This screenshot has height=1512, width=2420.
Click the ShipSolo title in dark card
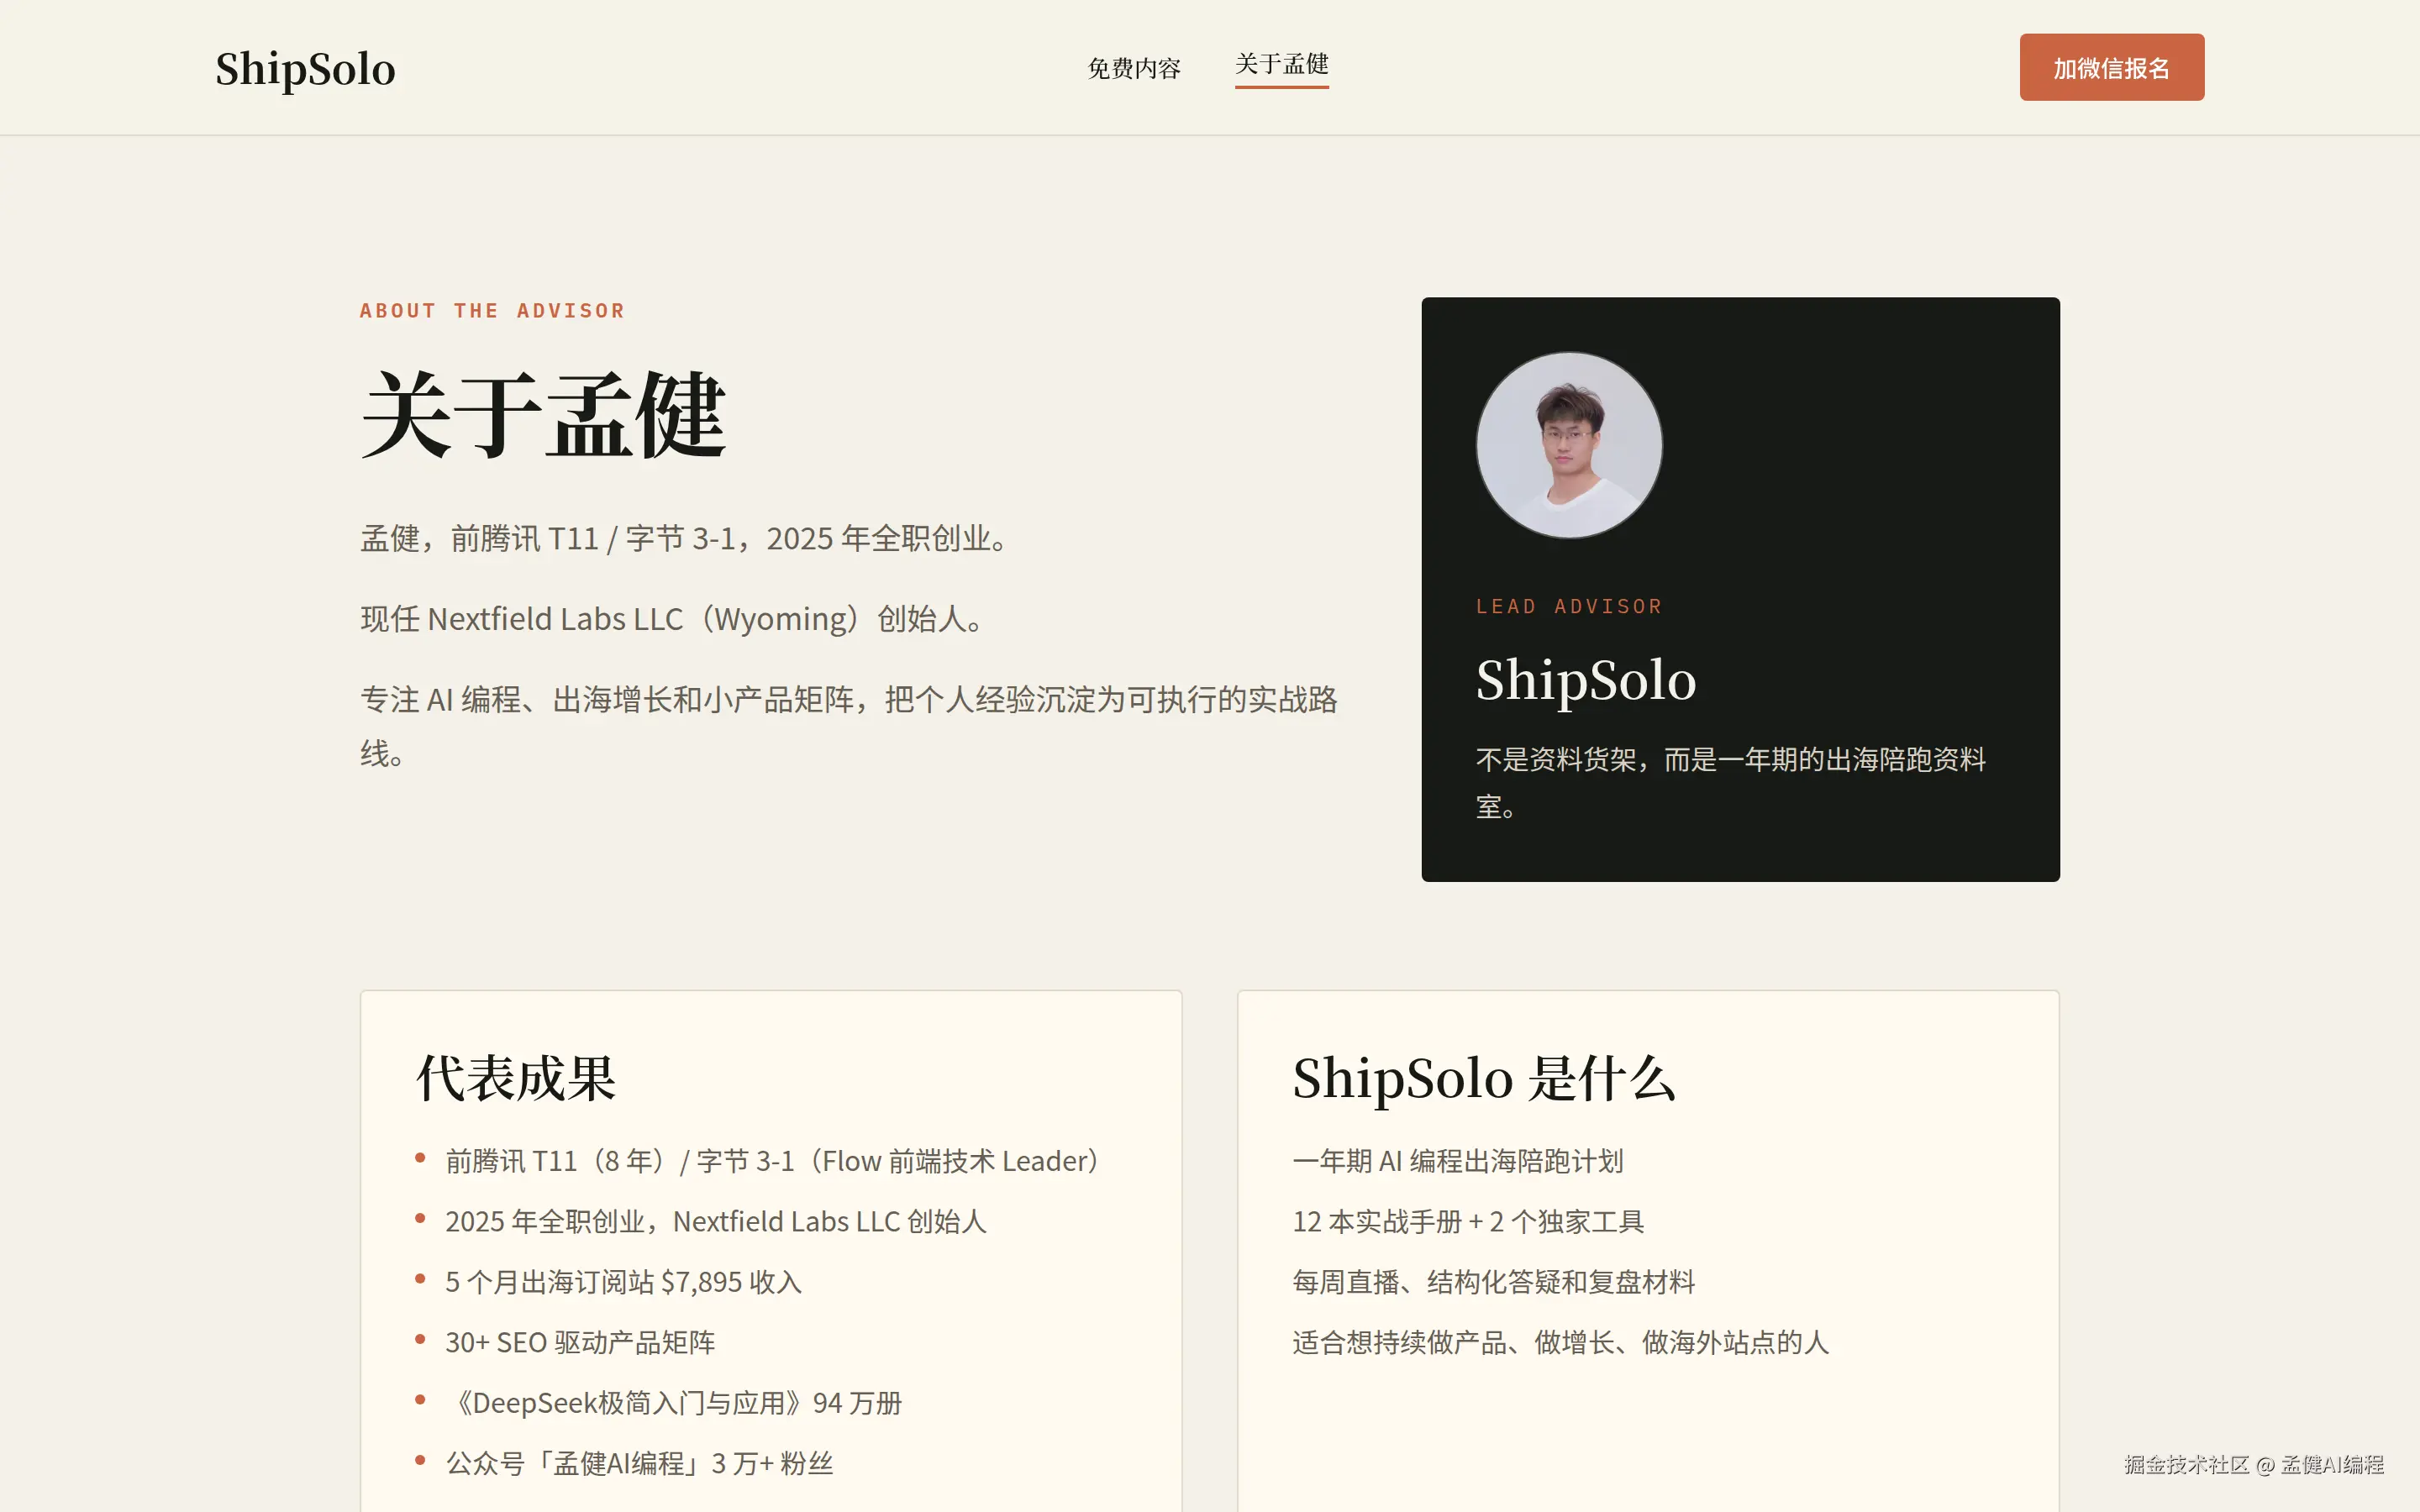tap(1586, 680)
